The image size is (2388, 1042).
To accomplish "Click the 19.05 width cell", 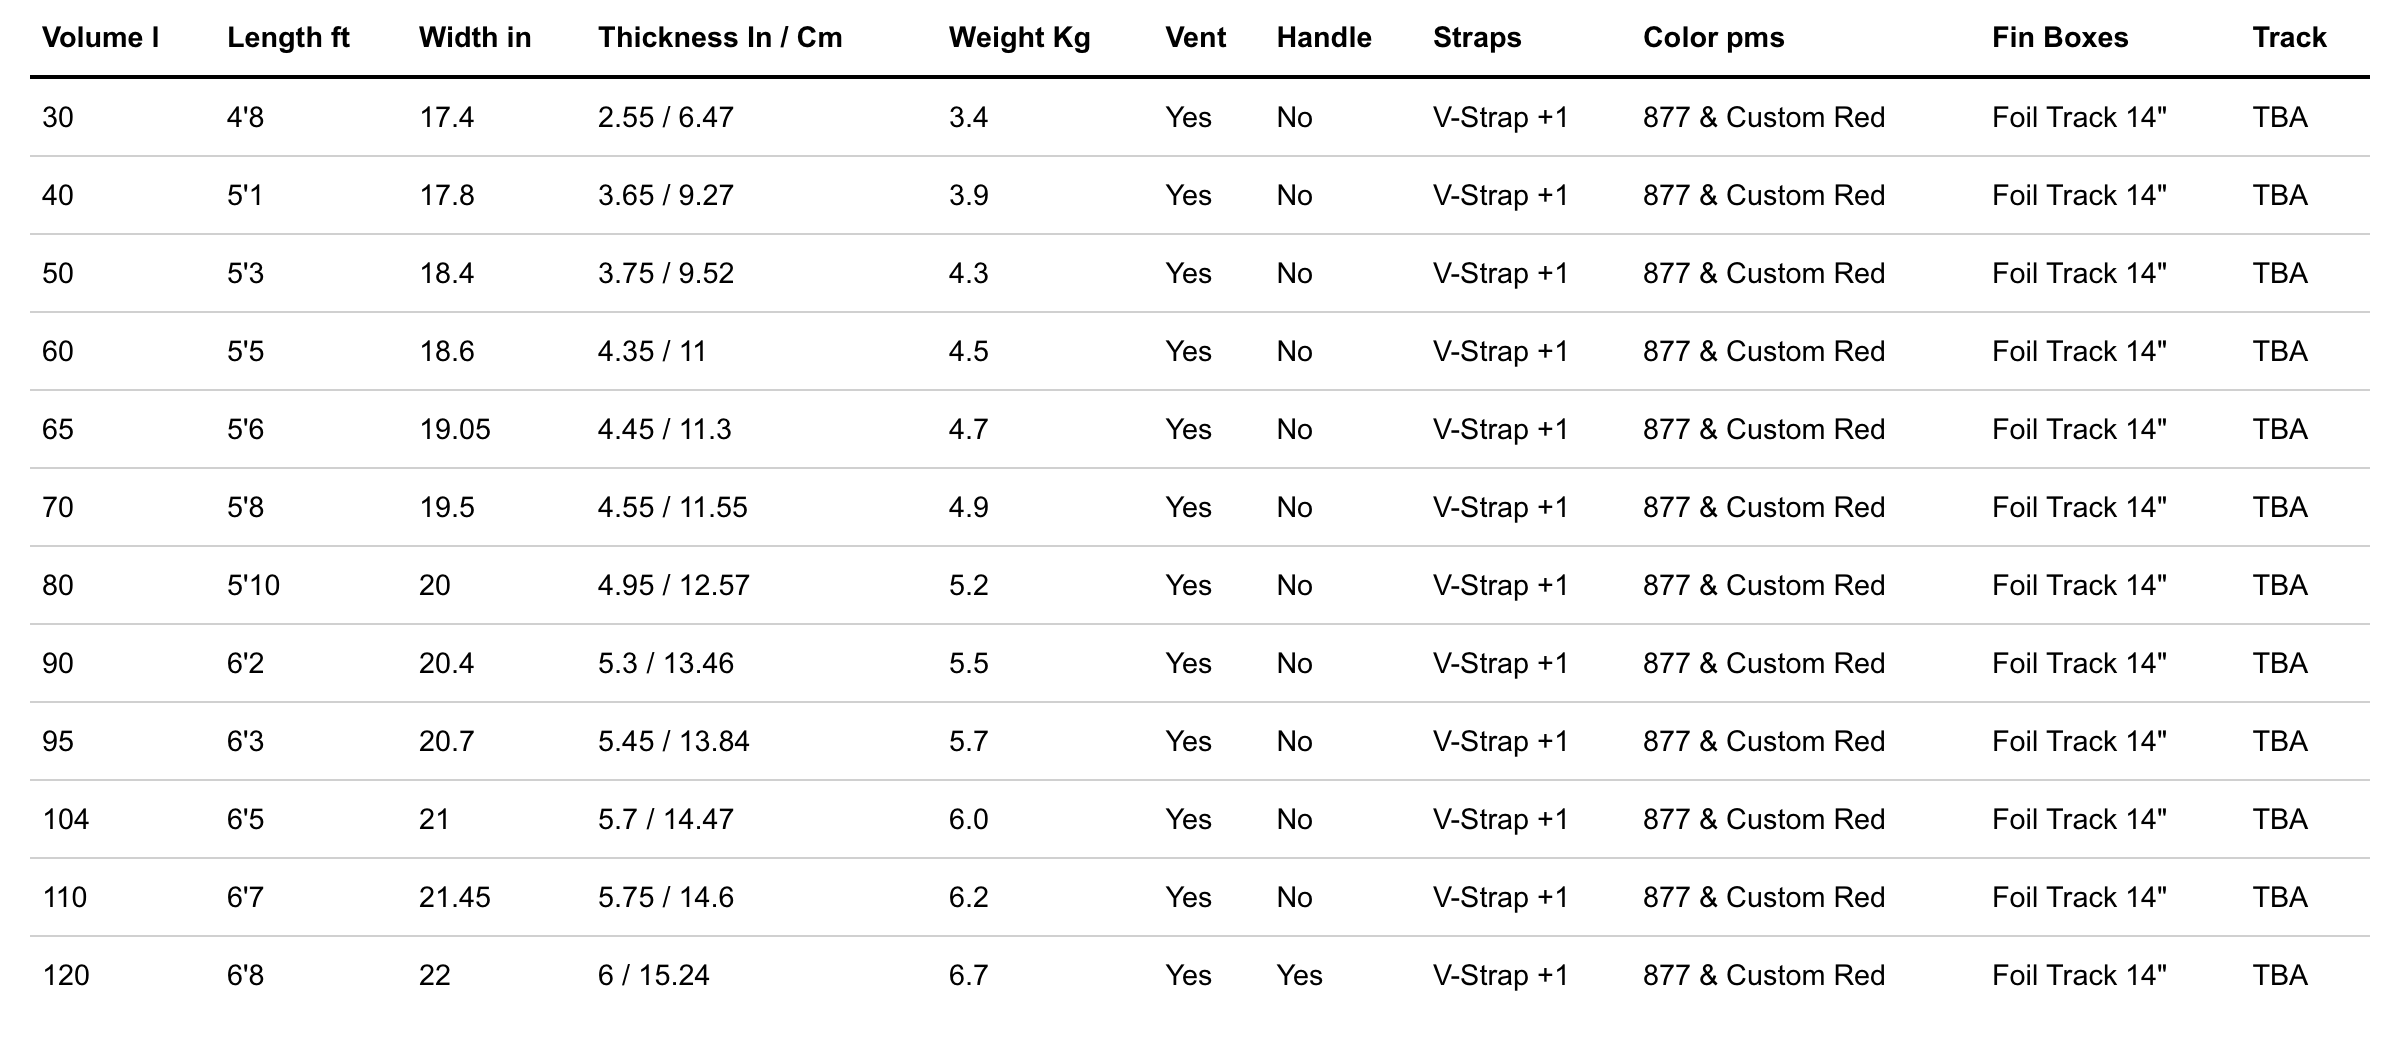I will (455, 429).
